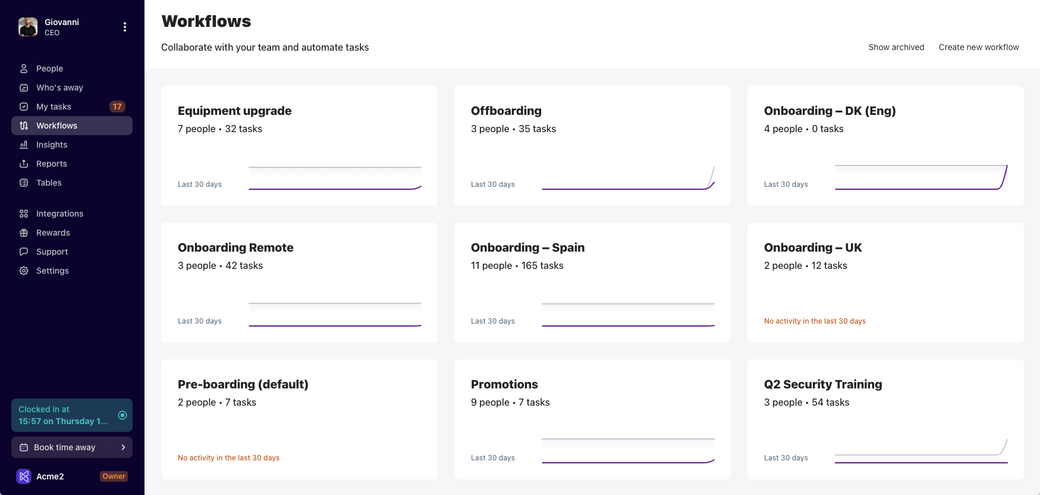1040x495 pixels.
Task: Open the three-dot menu beside Giovanni
Action: 125,27
